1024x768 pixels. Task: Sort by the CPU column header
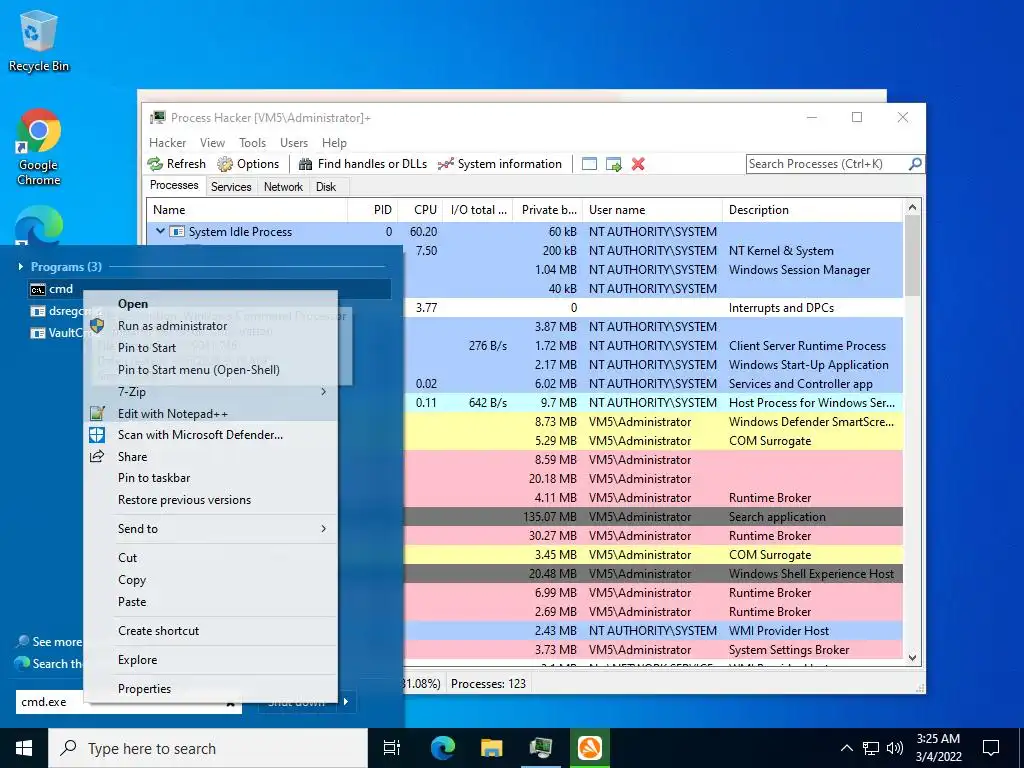click(x=420, y=210)
